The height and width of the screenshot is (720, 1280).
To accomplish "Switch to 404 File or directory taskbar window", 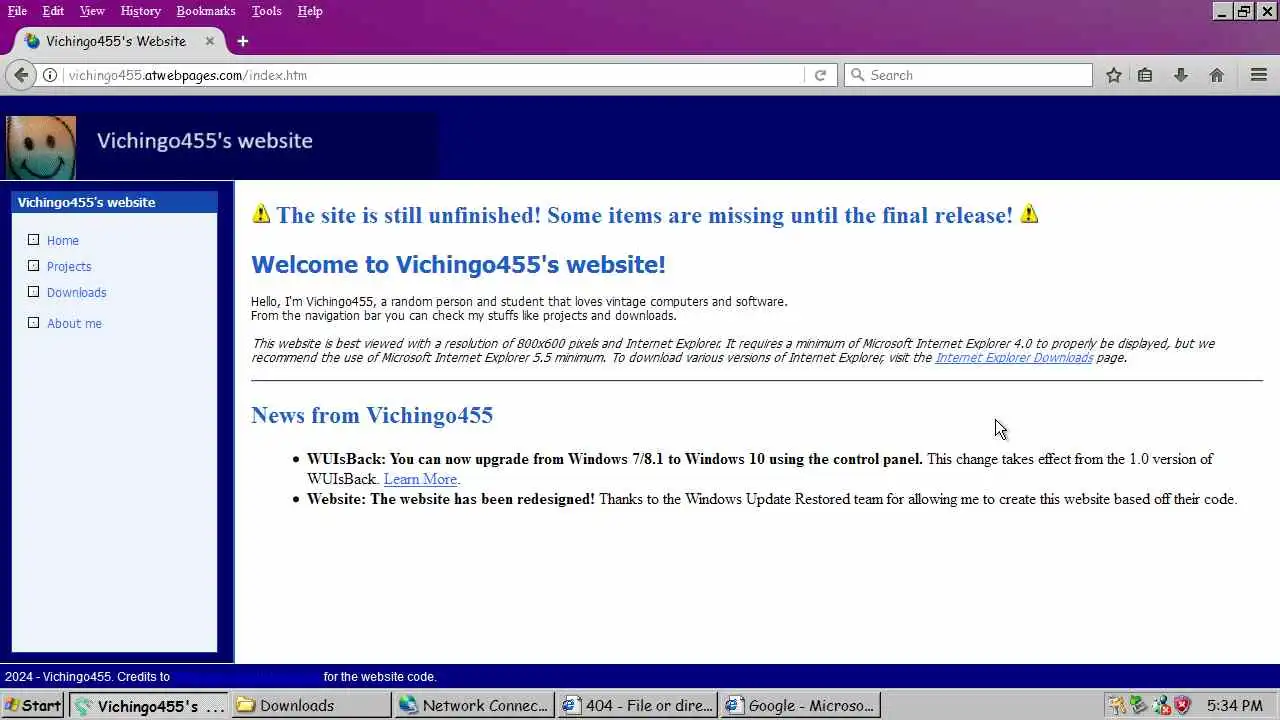I will tap(636, 705).
